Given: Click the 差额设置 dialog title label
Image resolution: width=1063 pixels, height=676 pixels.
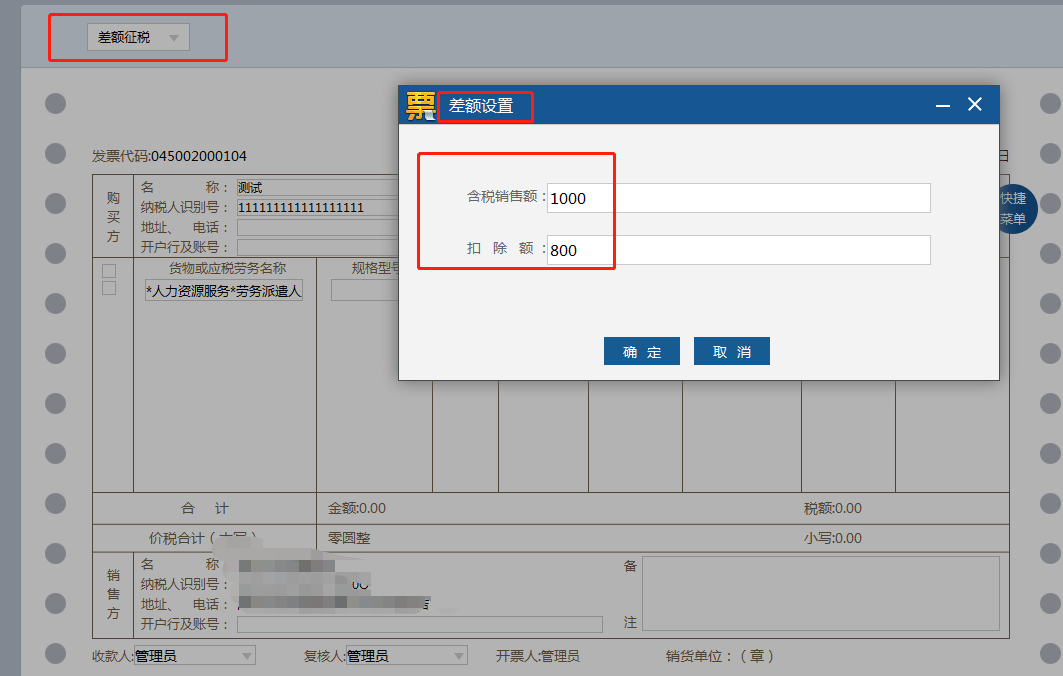Looking at the screenshot, I should point(485,104).
